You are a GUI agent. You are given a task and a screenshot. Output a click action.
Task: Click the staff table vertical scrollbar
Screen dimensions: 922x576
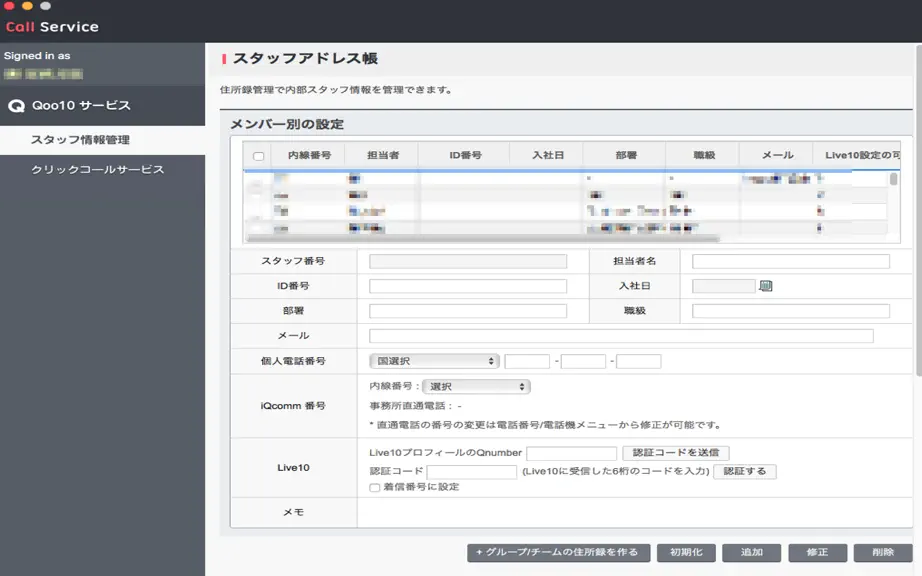click(894, 179)
